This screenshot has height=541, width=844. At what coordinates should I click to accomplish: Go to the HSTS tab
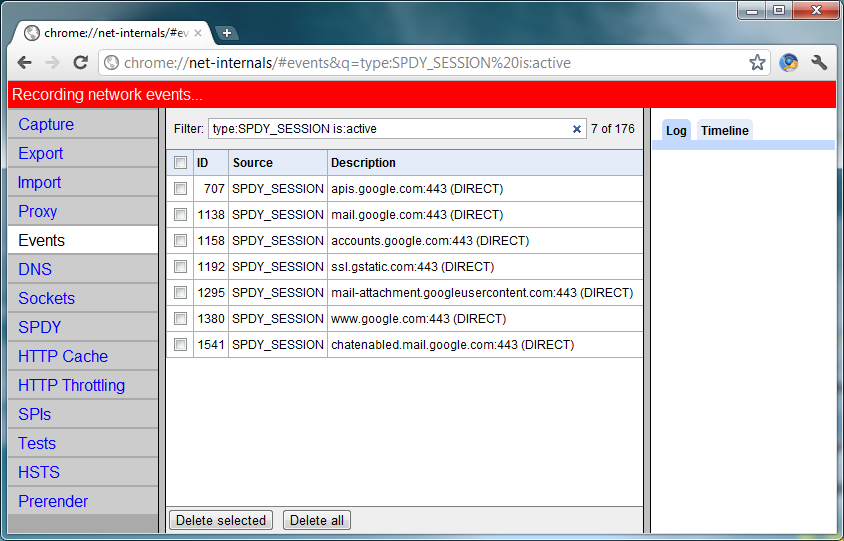83,472
